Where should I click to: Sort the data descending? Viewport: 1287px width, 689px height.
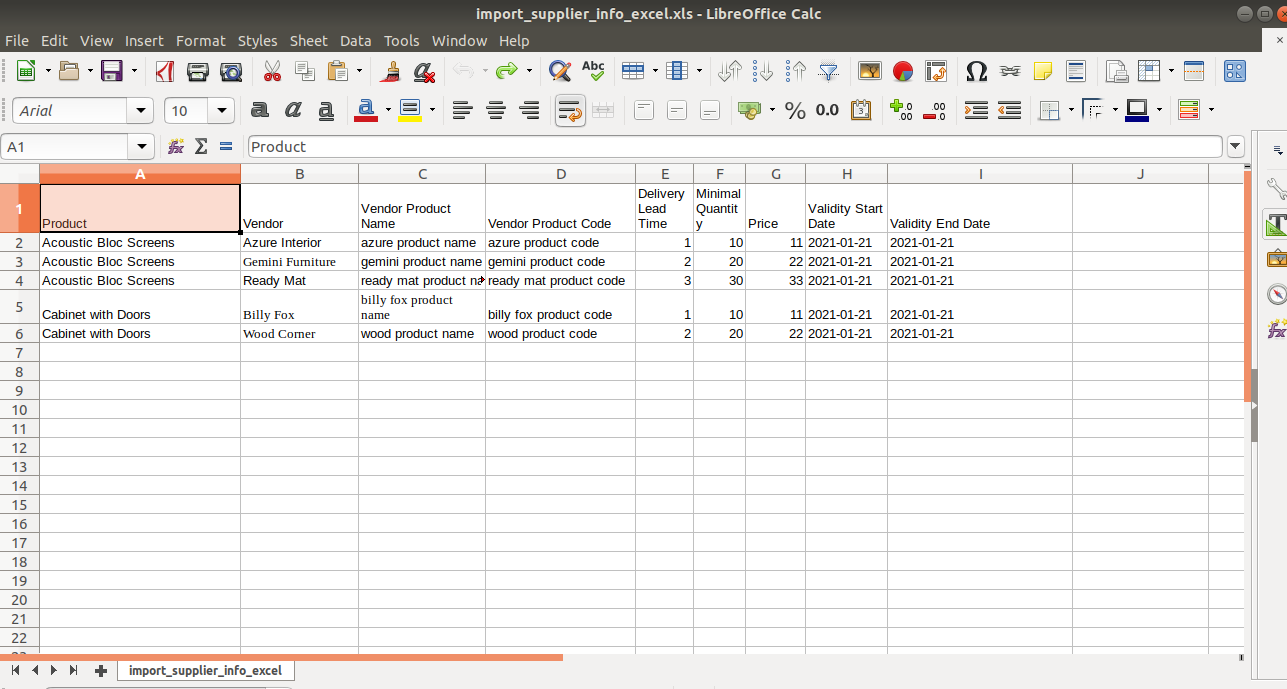[x=796, y=71]
